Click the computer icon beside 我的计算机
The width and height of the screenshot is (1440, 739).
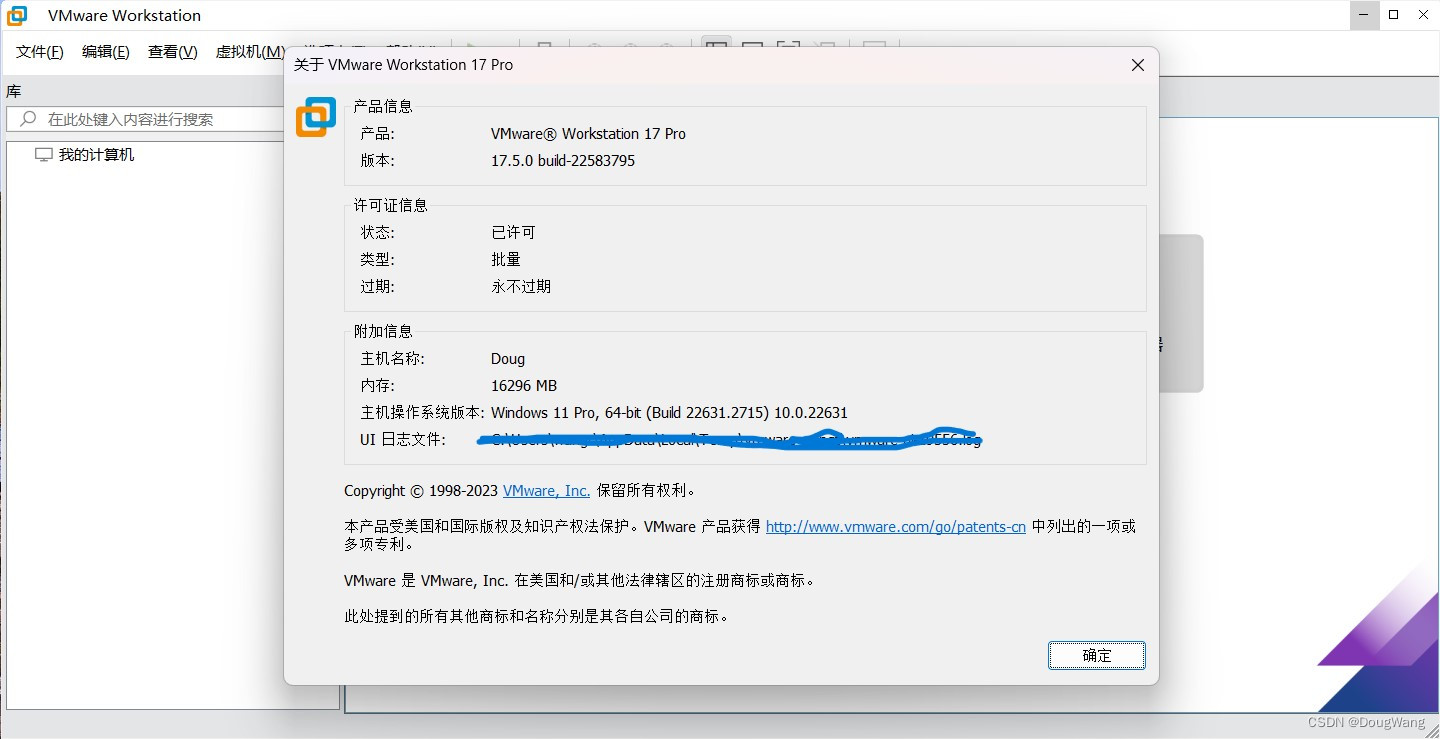43,155
